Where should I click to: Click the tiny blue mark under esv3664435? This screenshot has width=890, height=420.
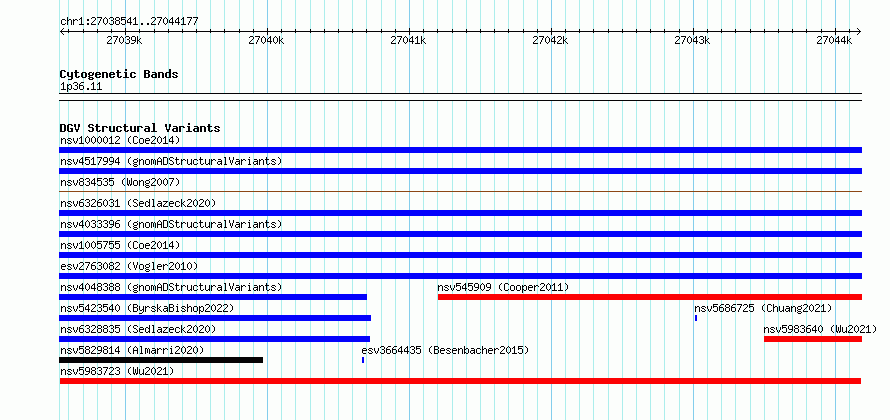tap(363, 360)
